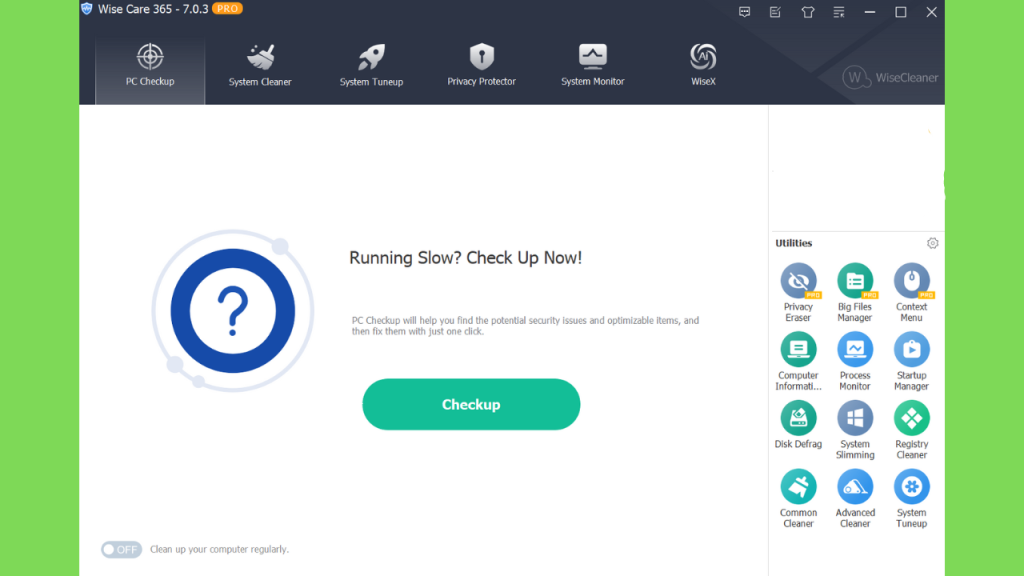Click the green Checkup button
Viewport: 1024px width, 576px height.
coord(471,405)
